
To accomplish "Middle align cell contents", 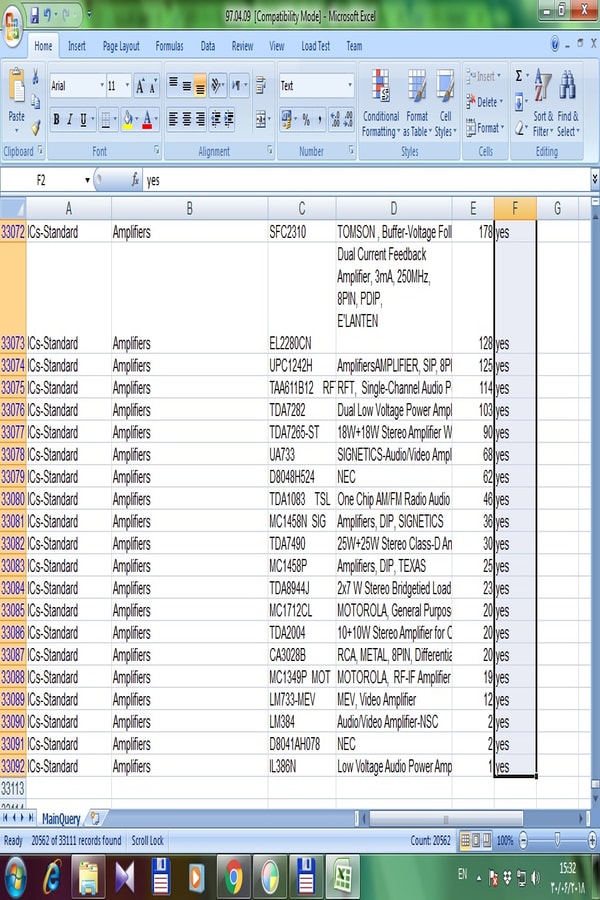I will pyautogui.click(x=187, y=86).
